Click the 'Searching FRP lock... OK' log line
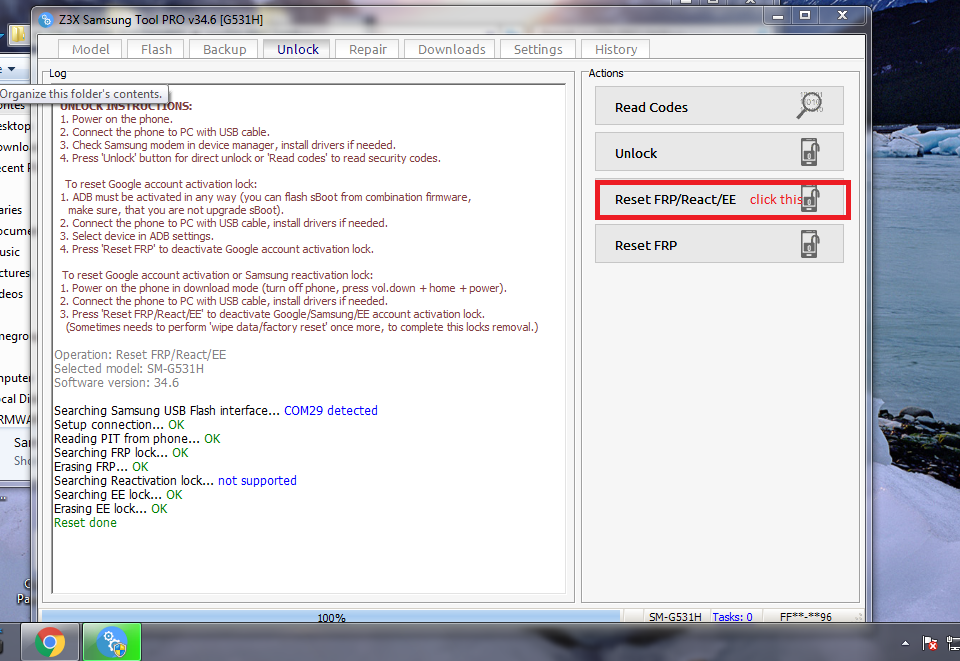Screen dimensions: 960x661 [x=121, y=452]
